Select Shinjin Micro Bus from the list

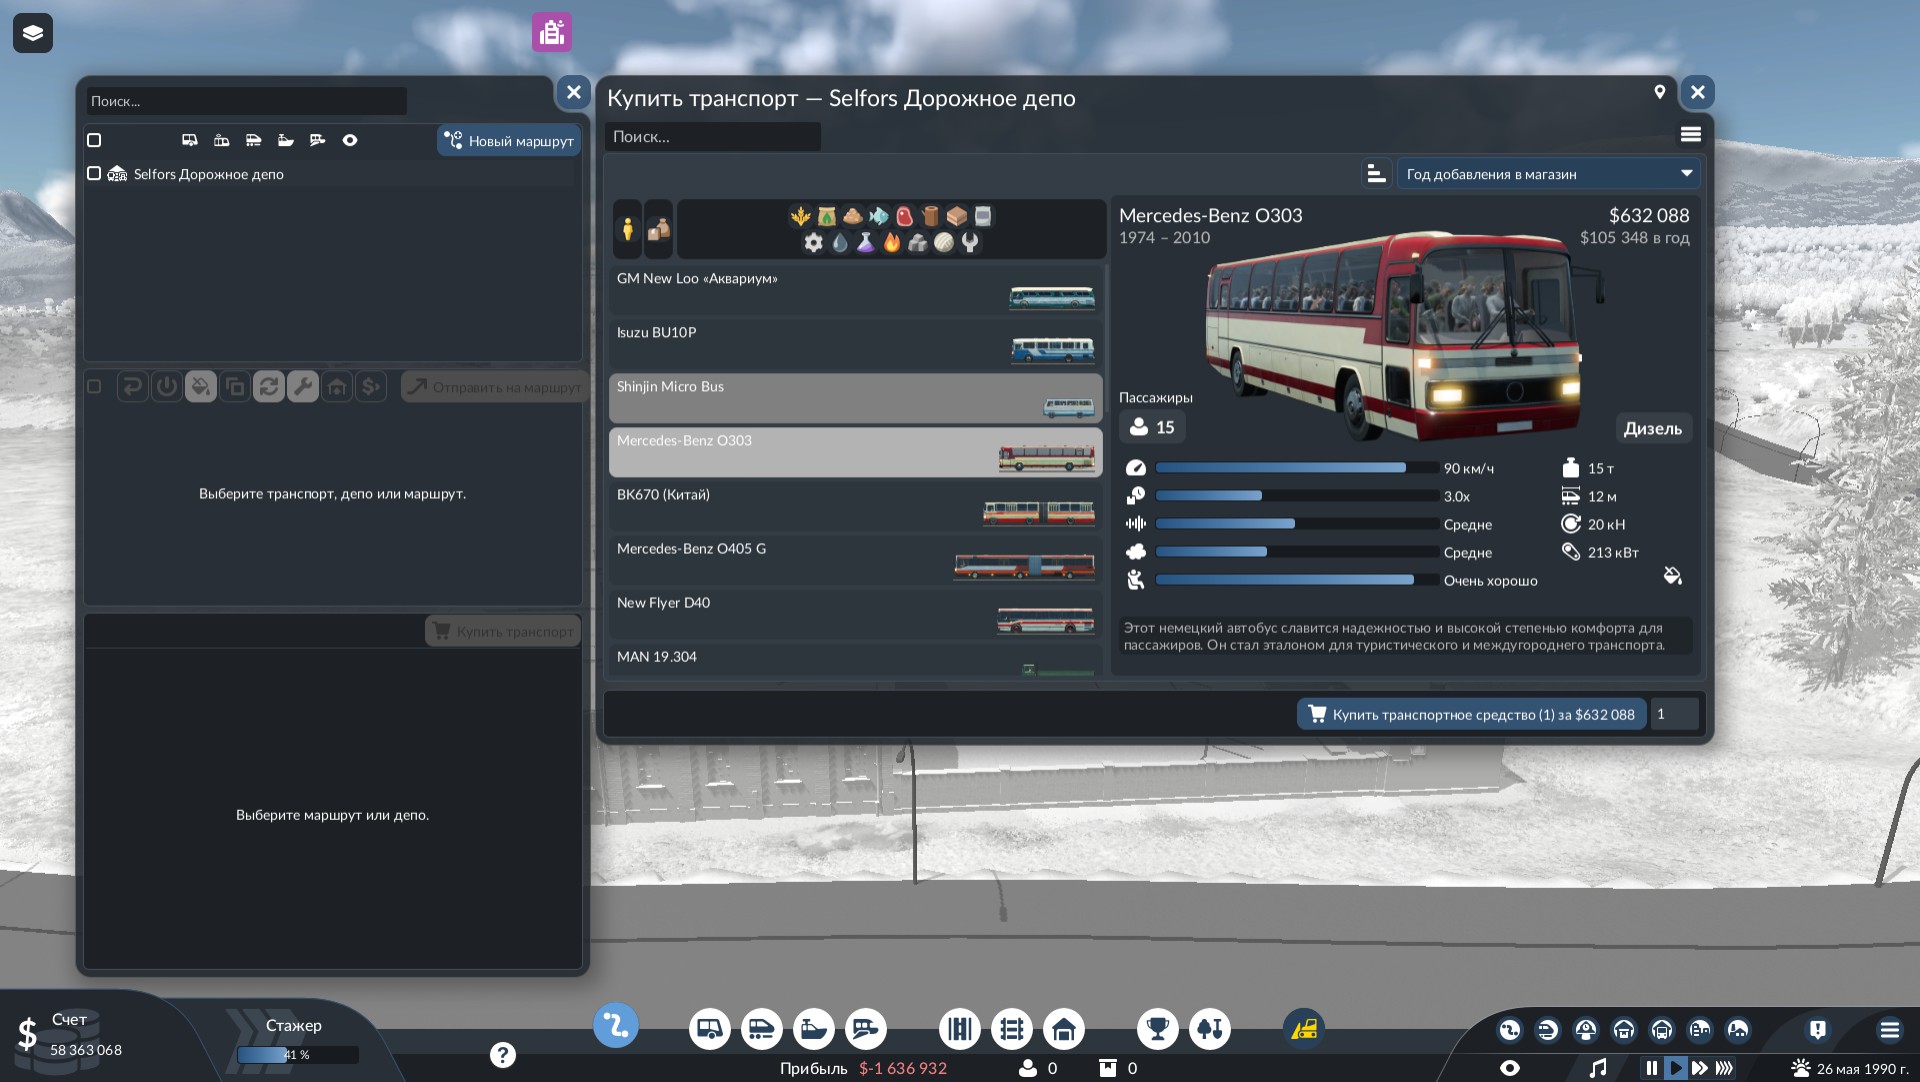coord(856,398)
